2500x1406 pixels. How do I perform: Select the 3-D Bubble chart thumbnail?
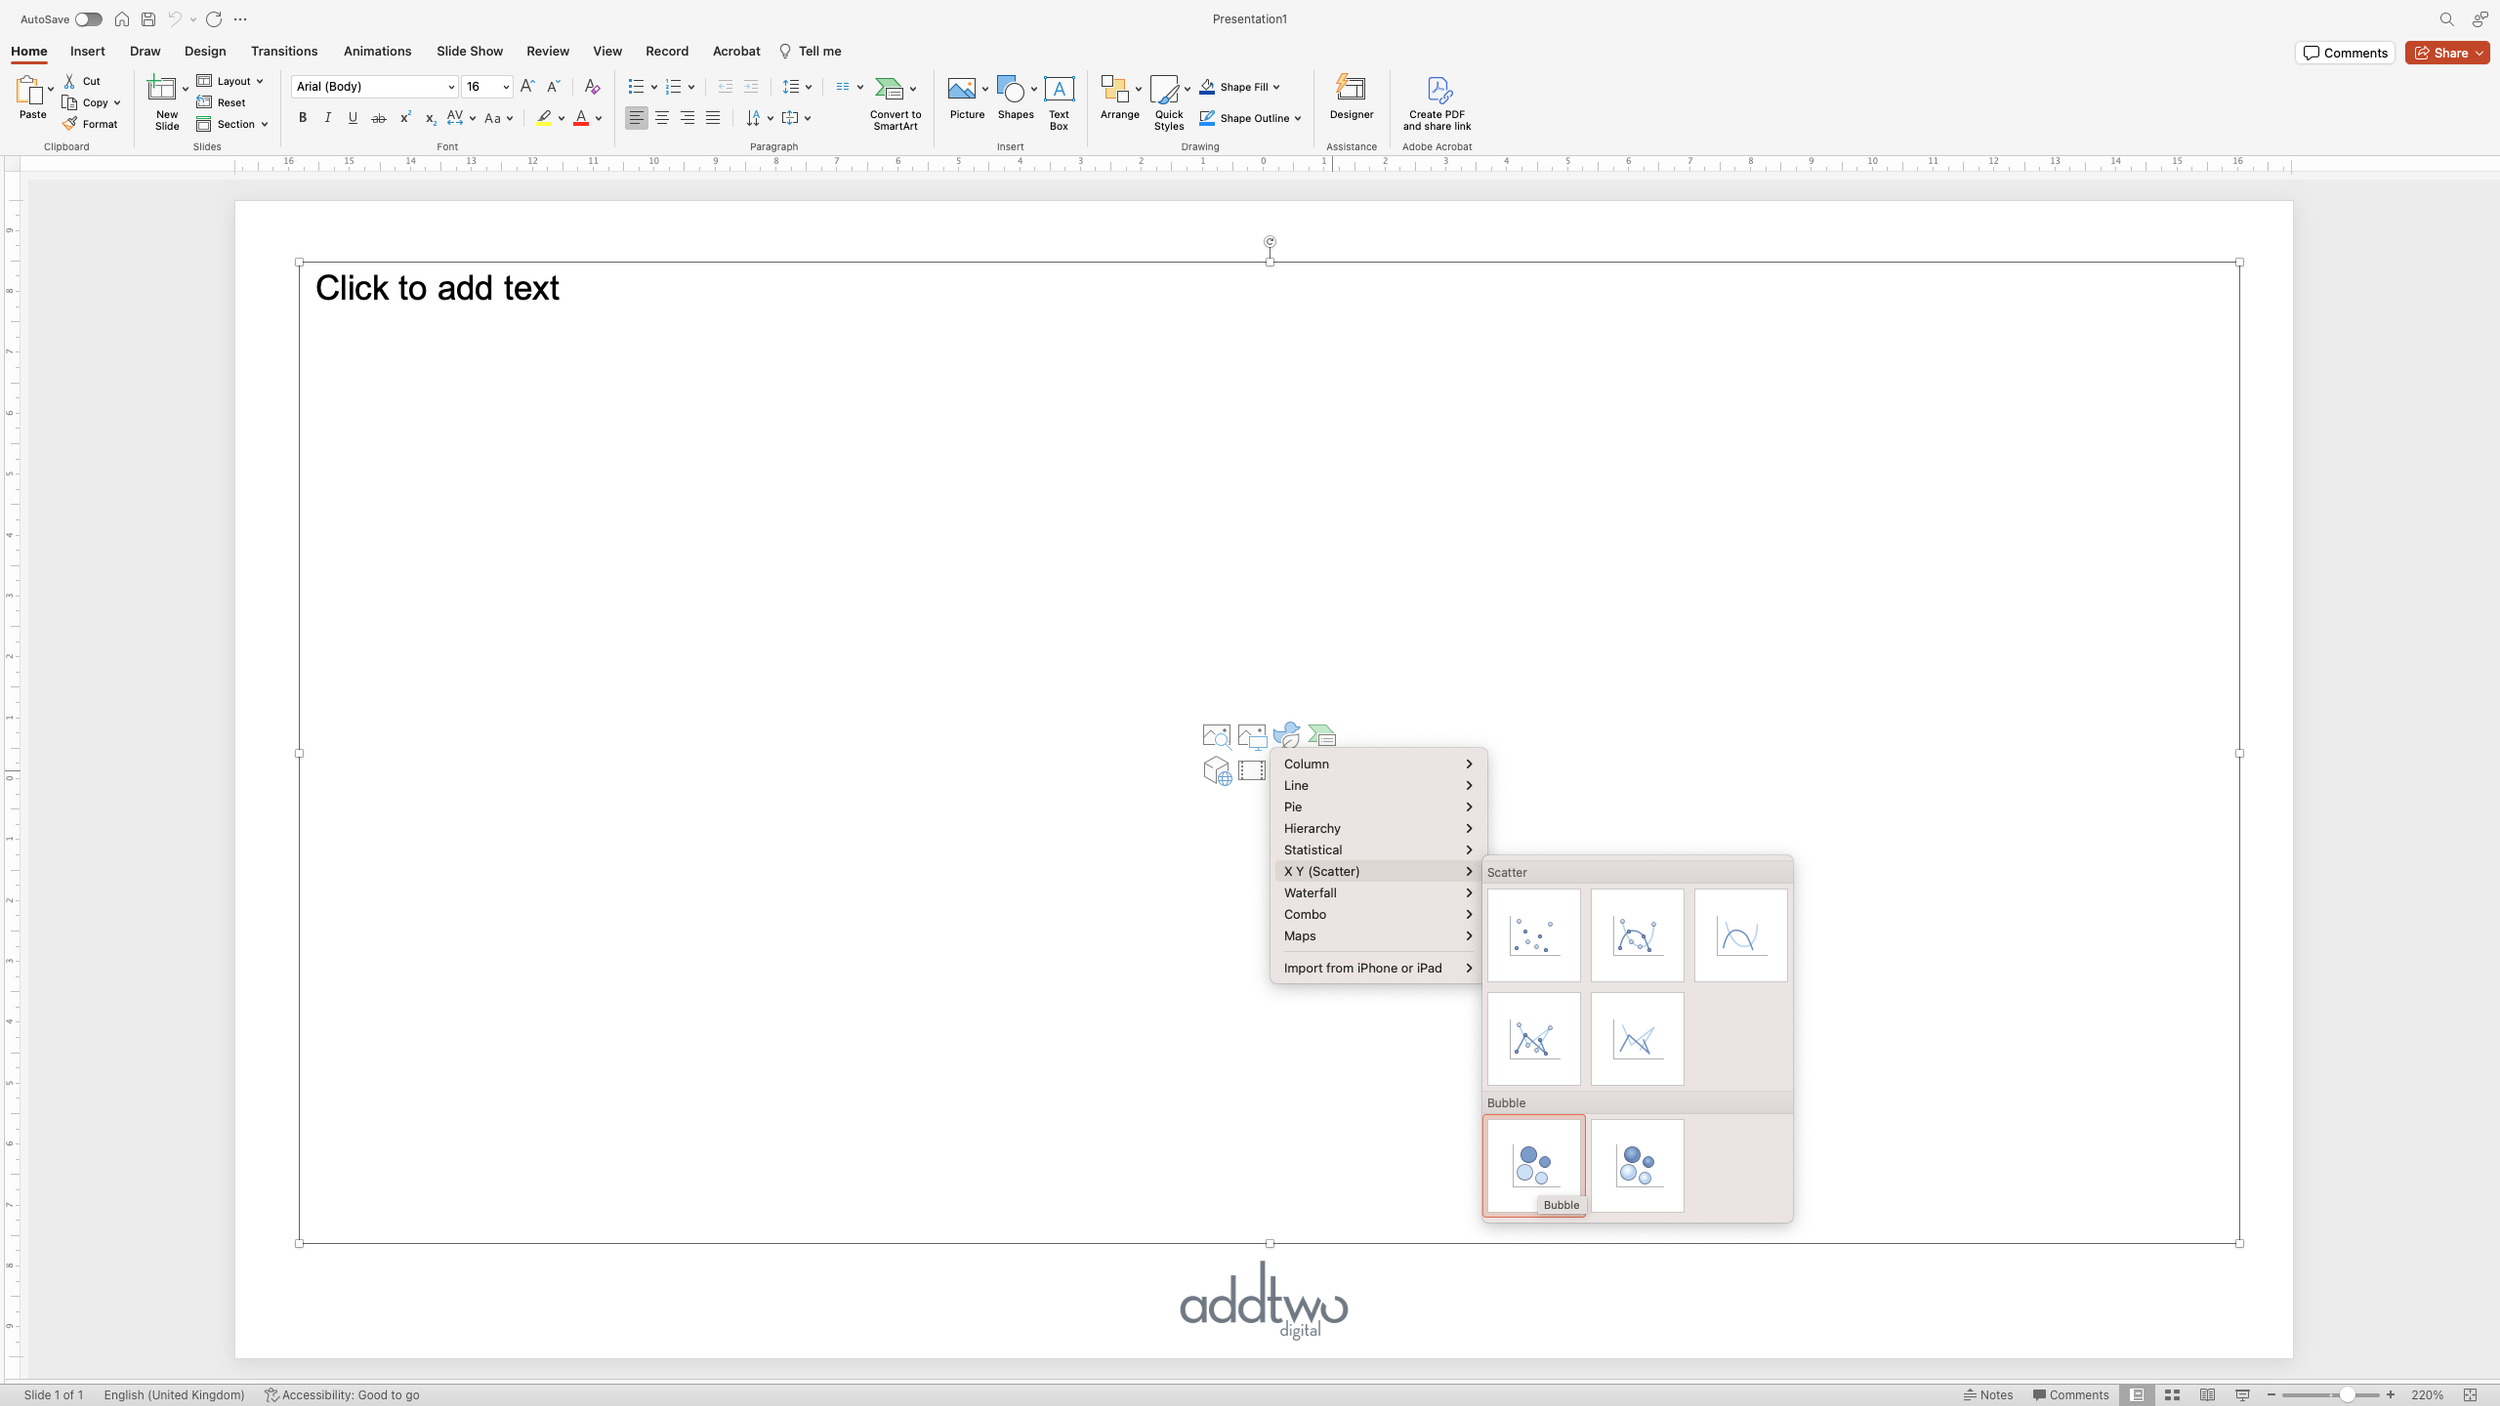pos(1636,1165)
